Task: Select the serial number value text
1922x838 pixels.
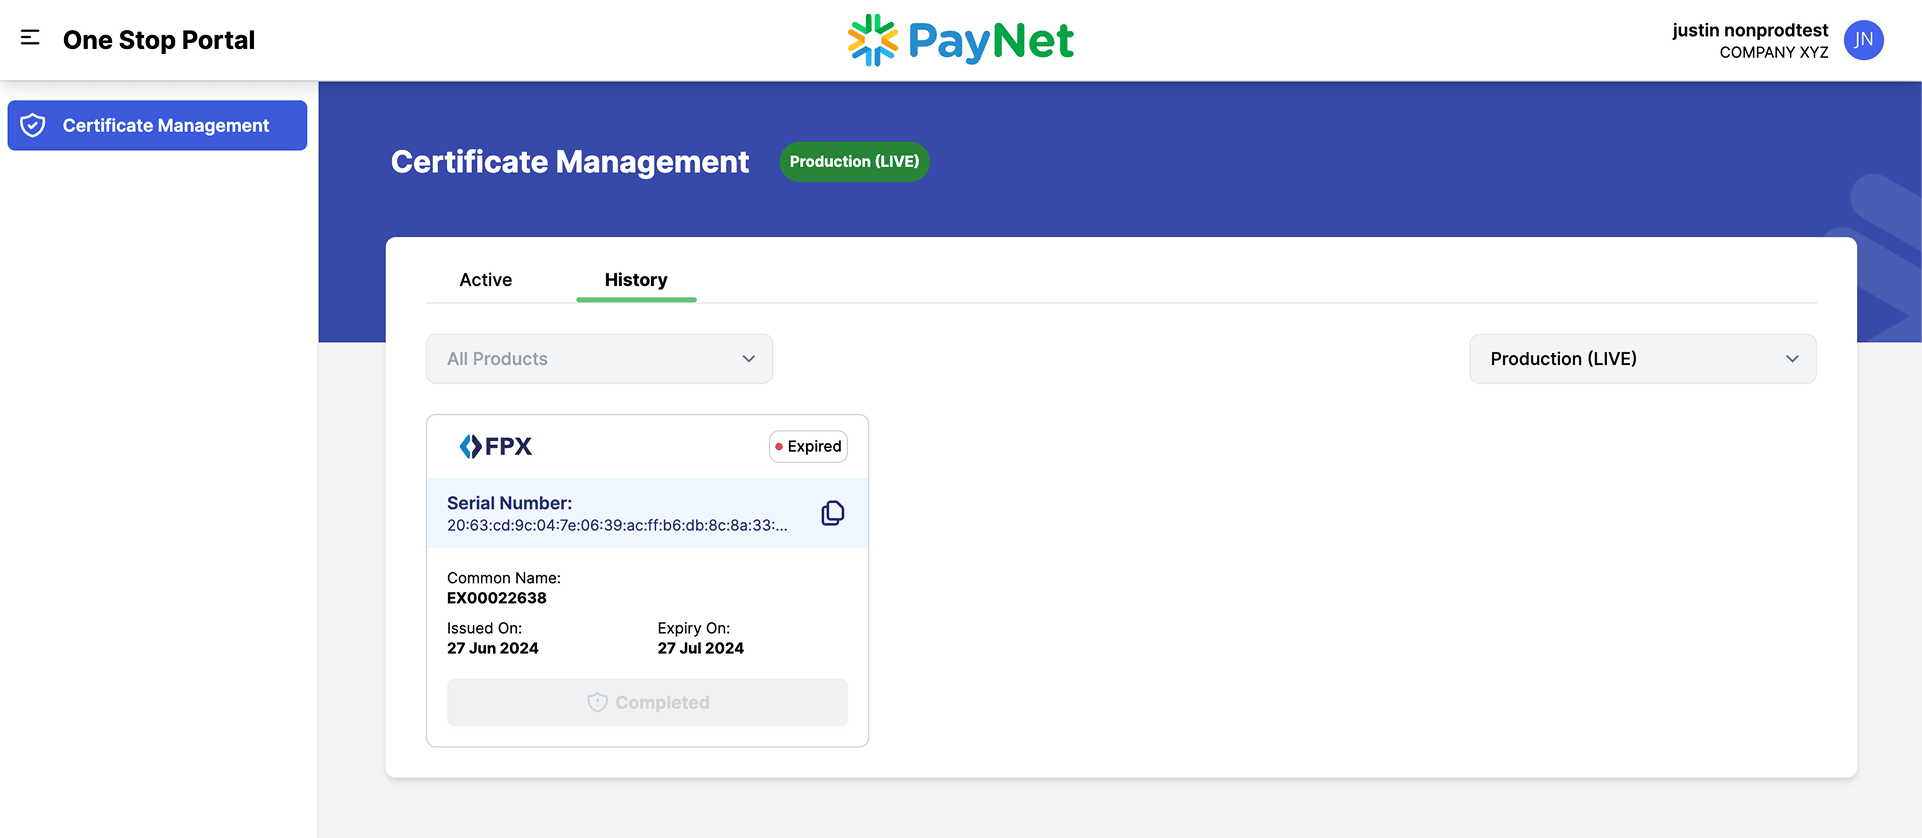Action: 617,525
